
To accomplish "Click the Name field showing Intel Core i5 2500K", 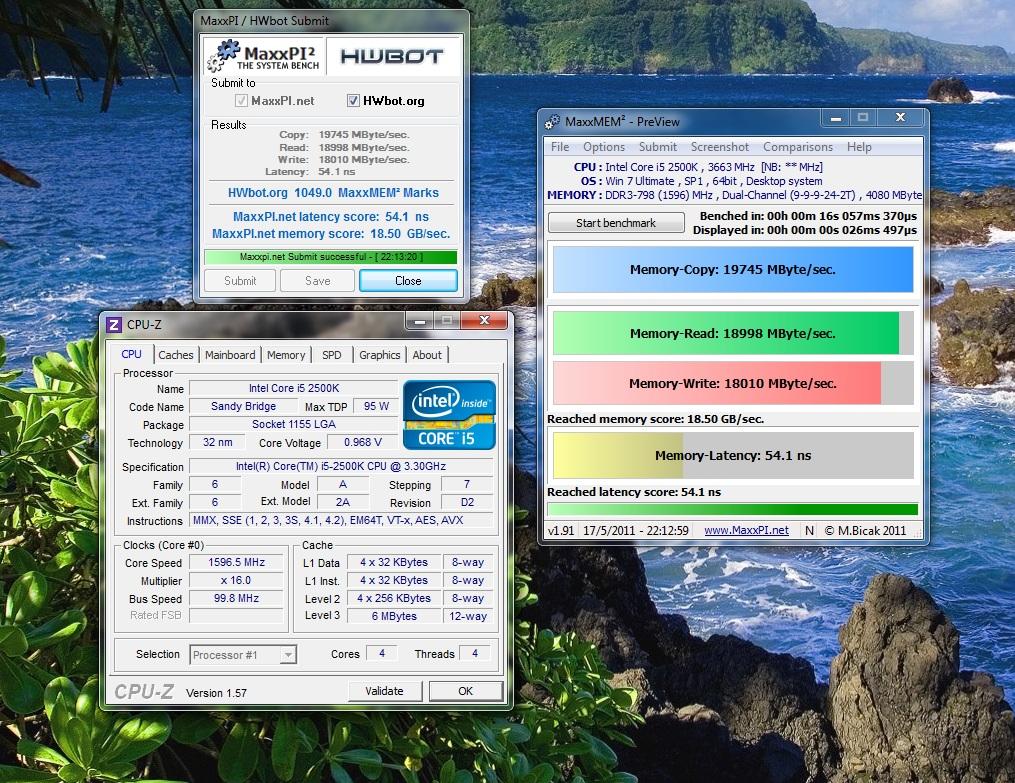I will [293, 388].
